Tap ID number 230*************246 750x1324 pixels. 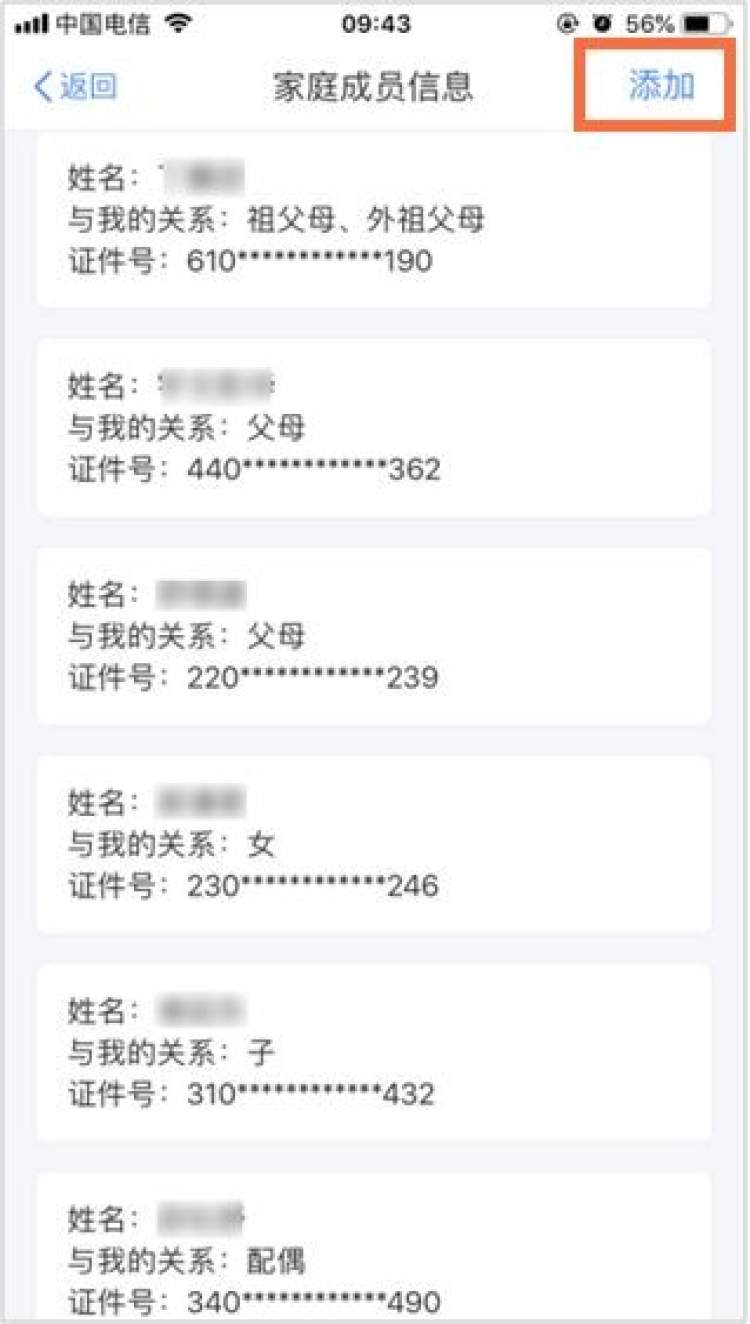pyautogui.click(x=313, y=886)
